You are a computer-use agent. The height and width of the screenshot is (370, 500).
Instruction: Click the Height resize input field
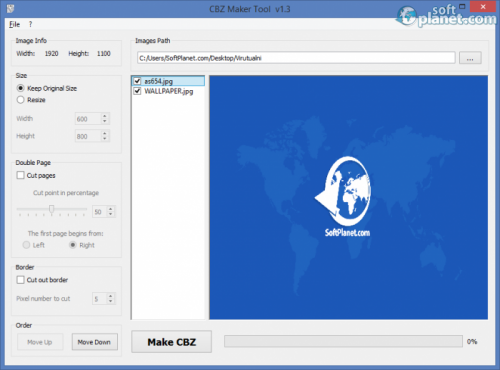[88, 136]
